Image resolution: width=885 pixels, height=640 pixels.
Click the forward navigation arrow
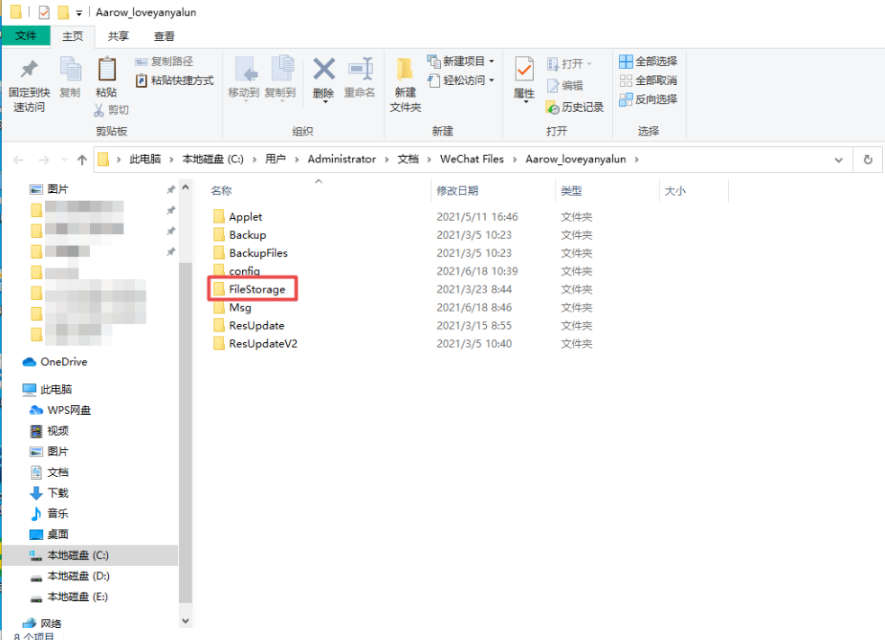coord(43,160)
